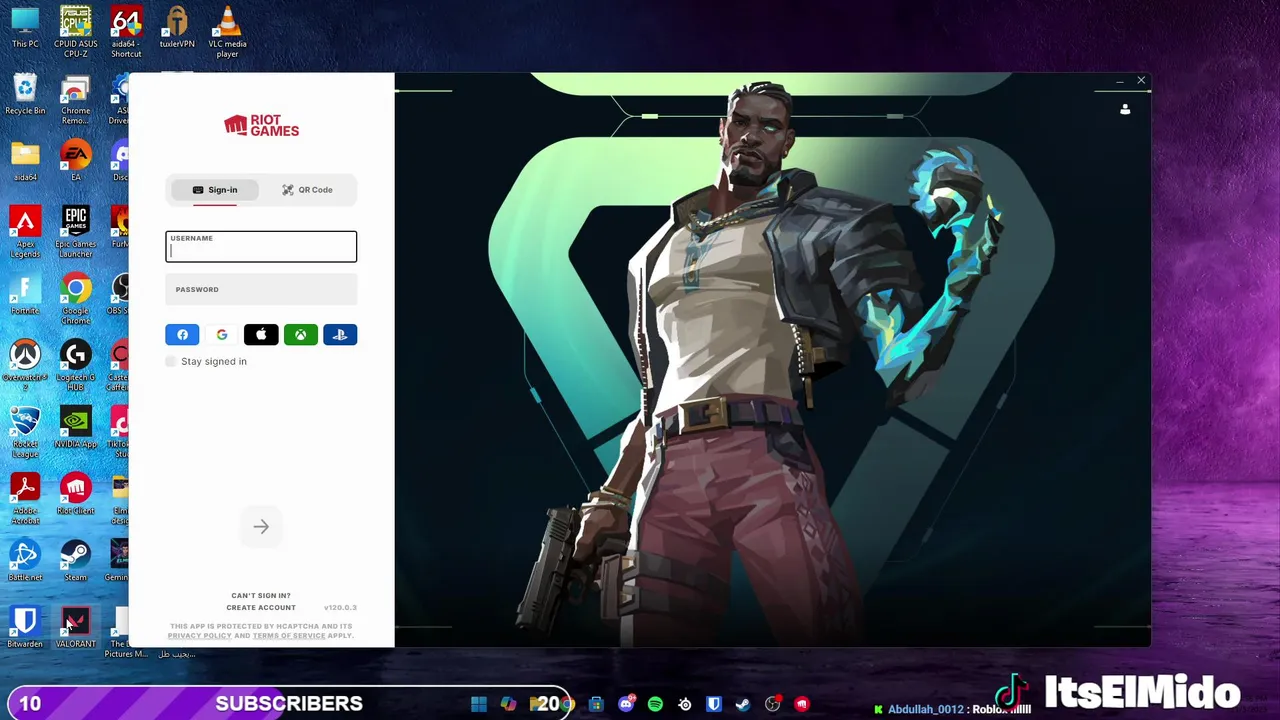The width and height of the screenshot is (1280, 720).
Task: Select Rocket League desktop icon
Action: pos(25,432)
